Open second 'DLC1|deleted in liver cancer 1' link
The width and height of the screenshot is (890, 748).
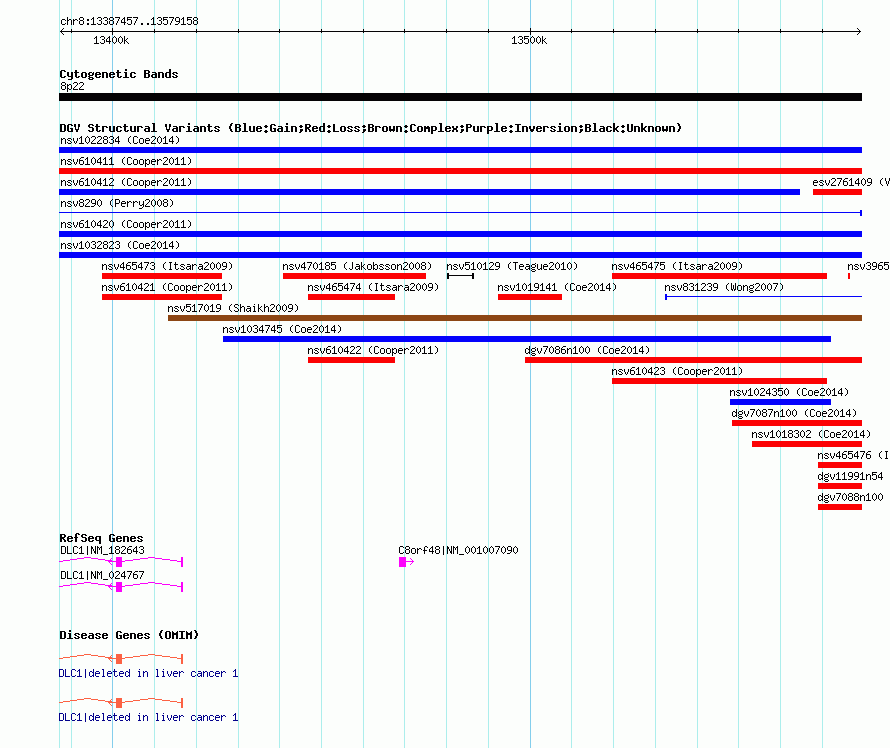pyautogui.click(x=149, y=717)
